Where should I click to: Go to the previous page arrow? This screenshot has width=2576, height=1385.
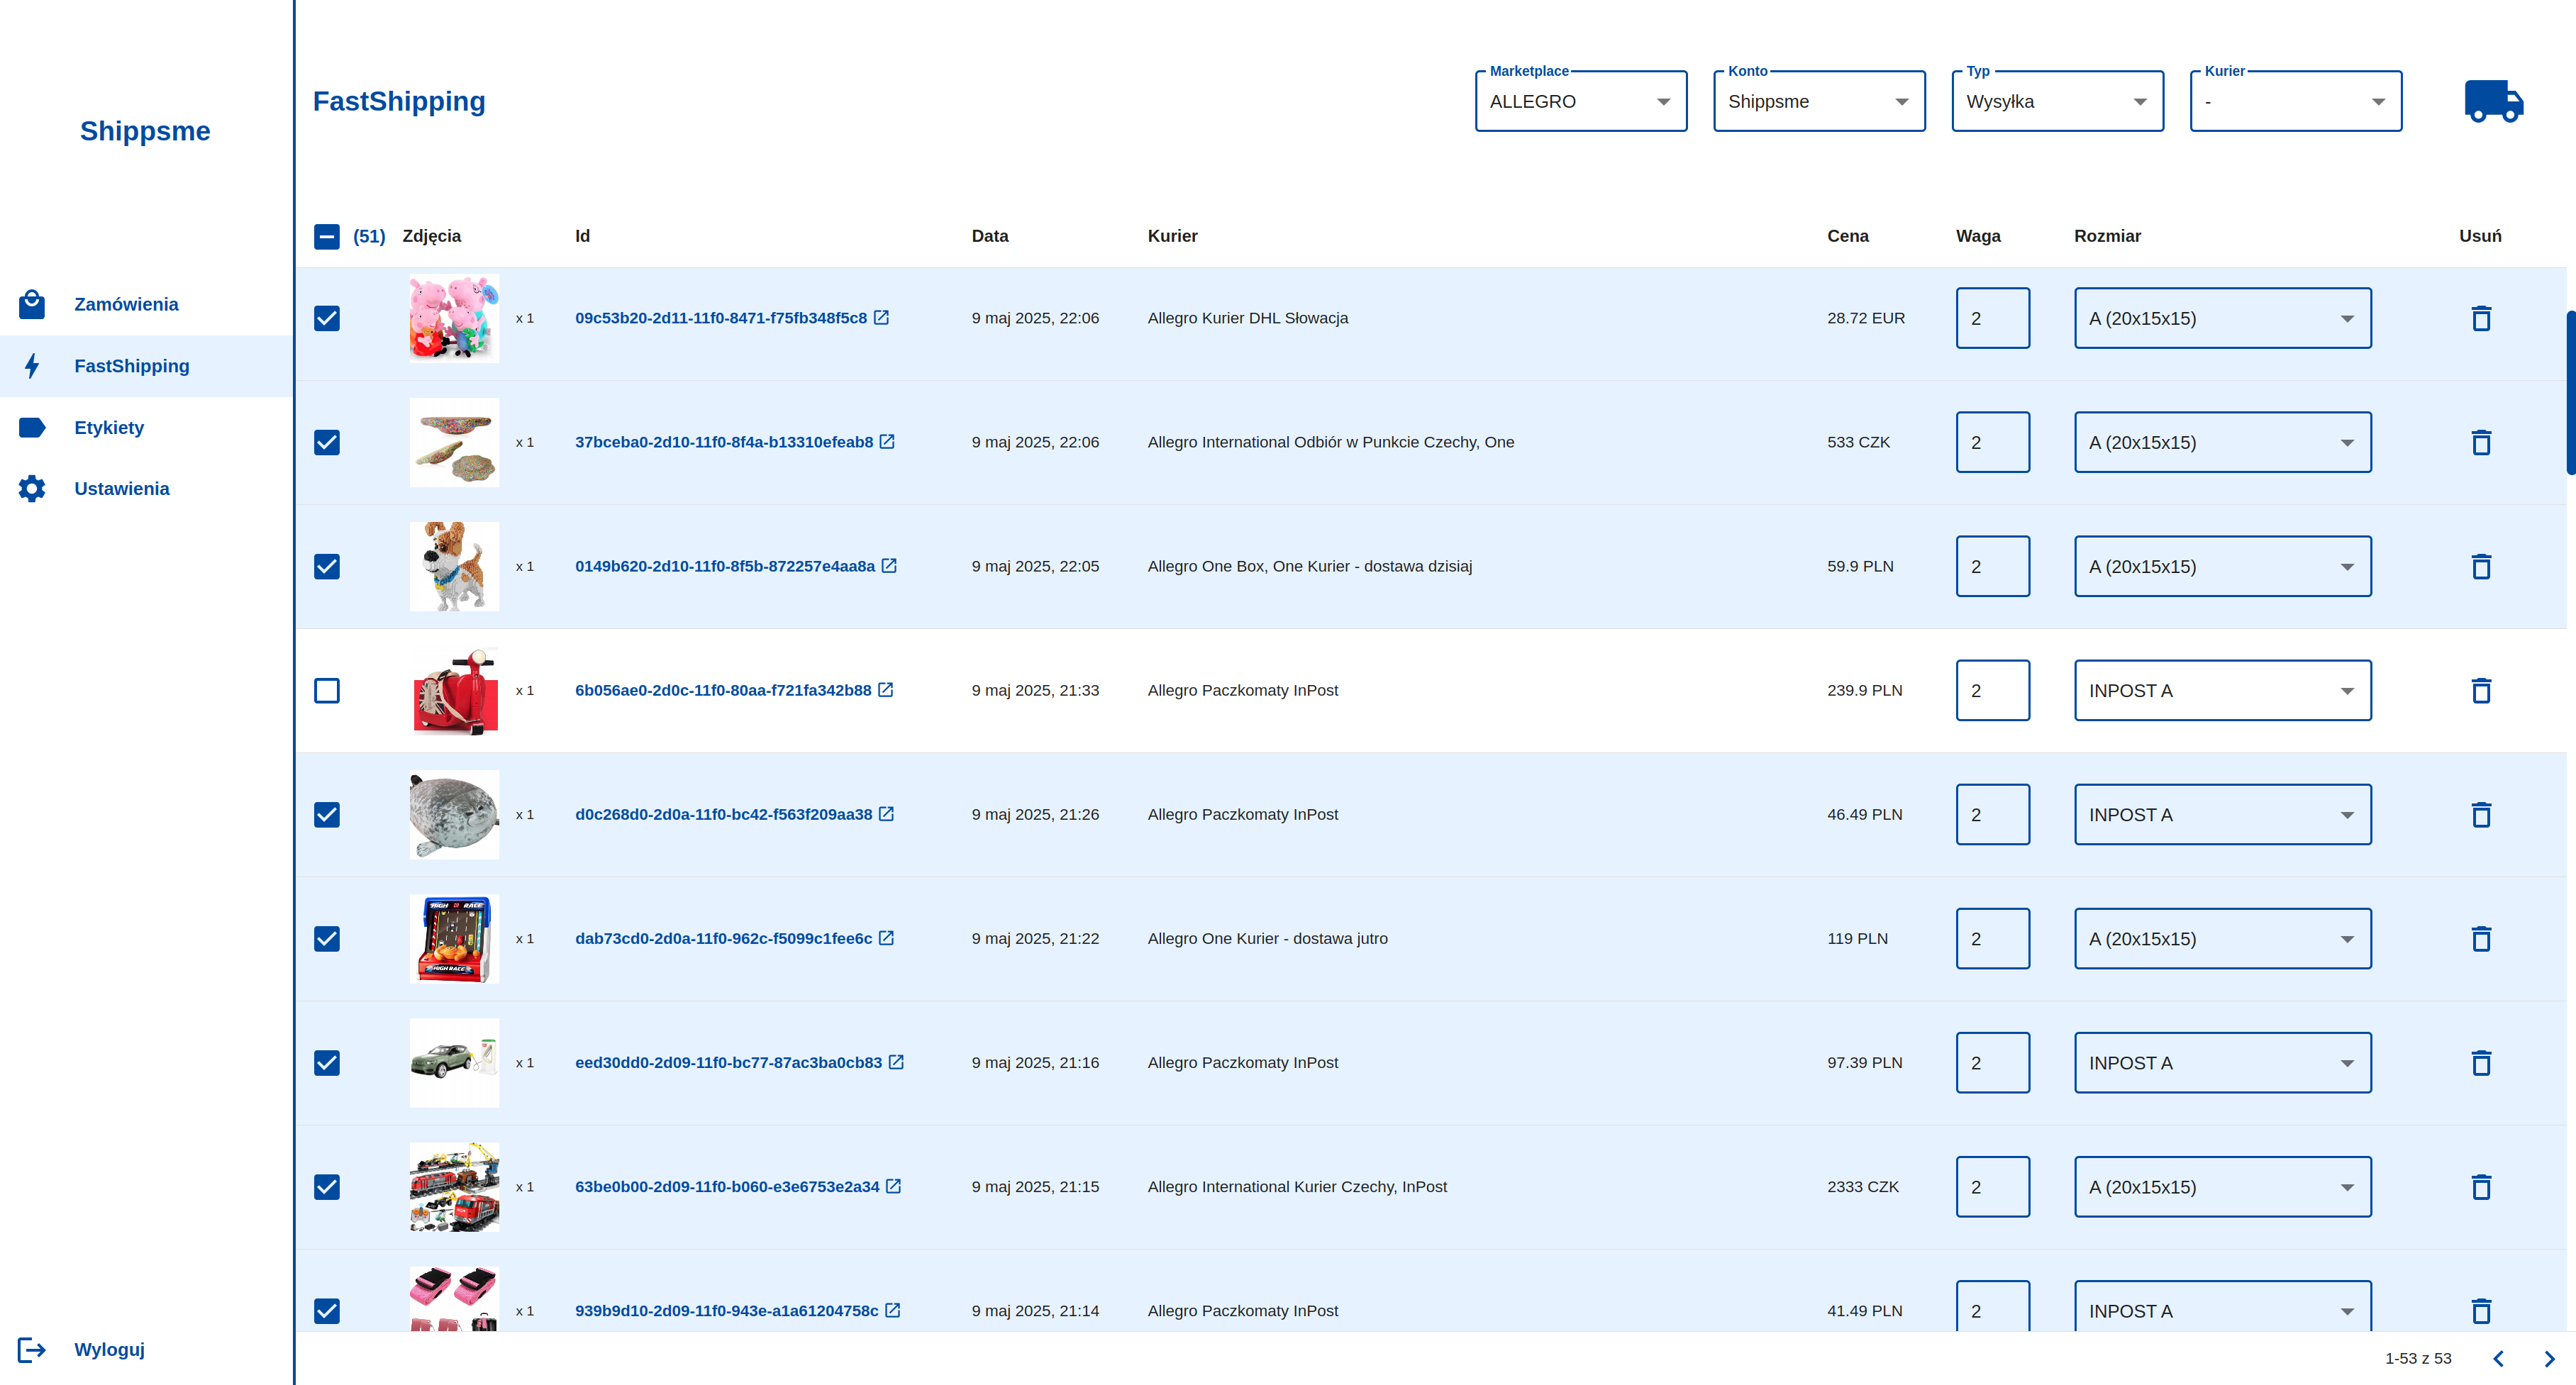pos(2499,1358)
